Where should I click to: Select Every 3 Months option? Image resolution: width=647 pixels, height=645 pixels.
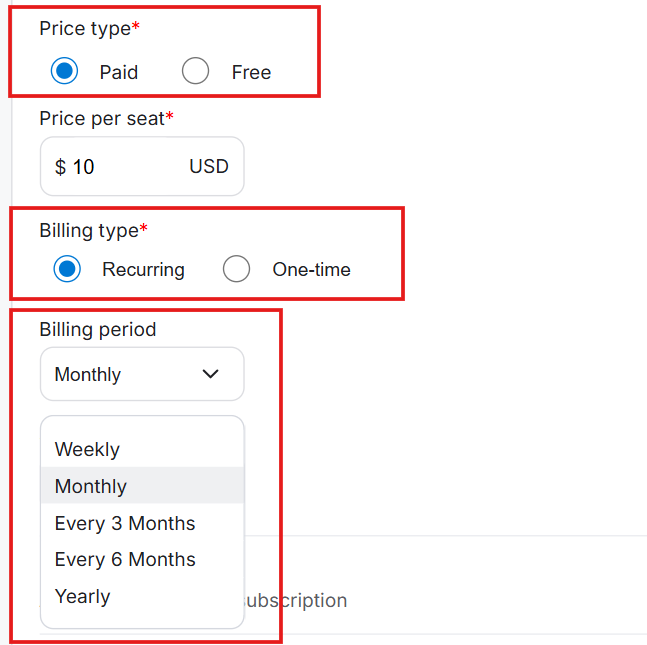click(125, 523)
